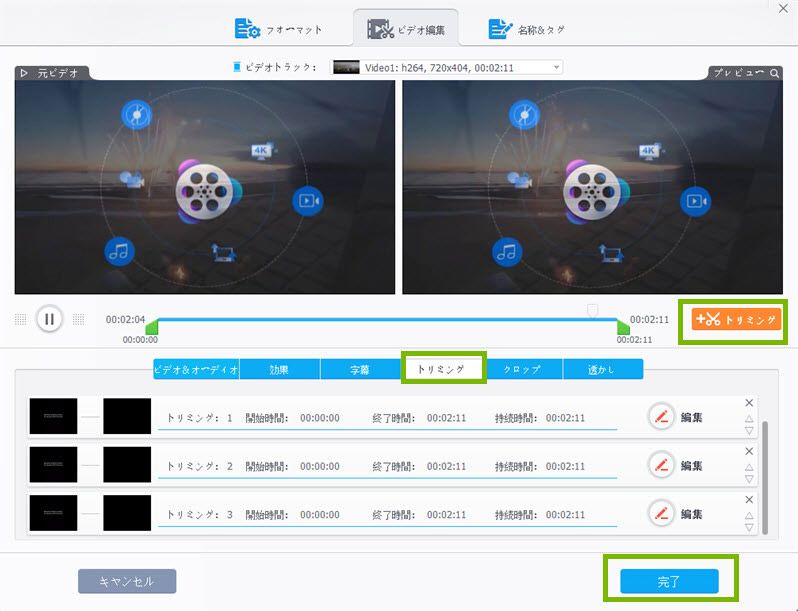
Task: Move trimming clip 1 down
Action: [749, 431]
